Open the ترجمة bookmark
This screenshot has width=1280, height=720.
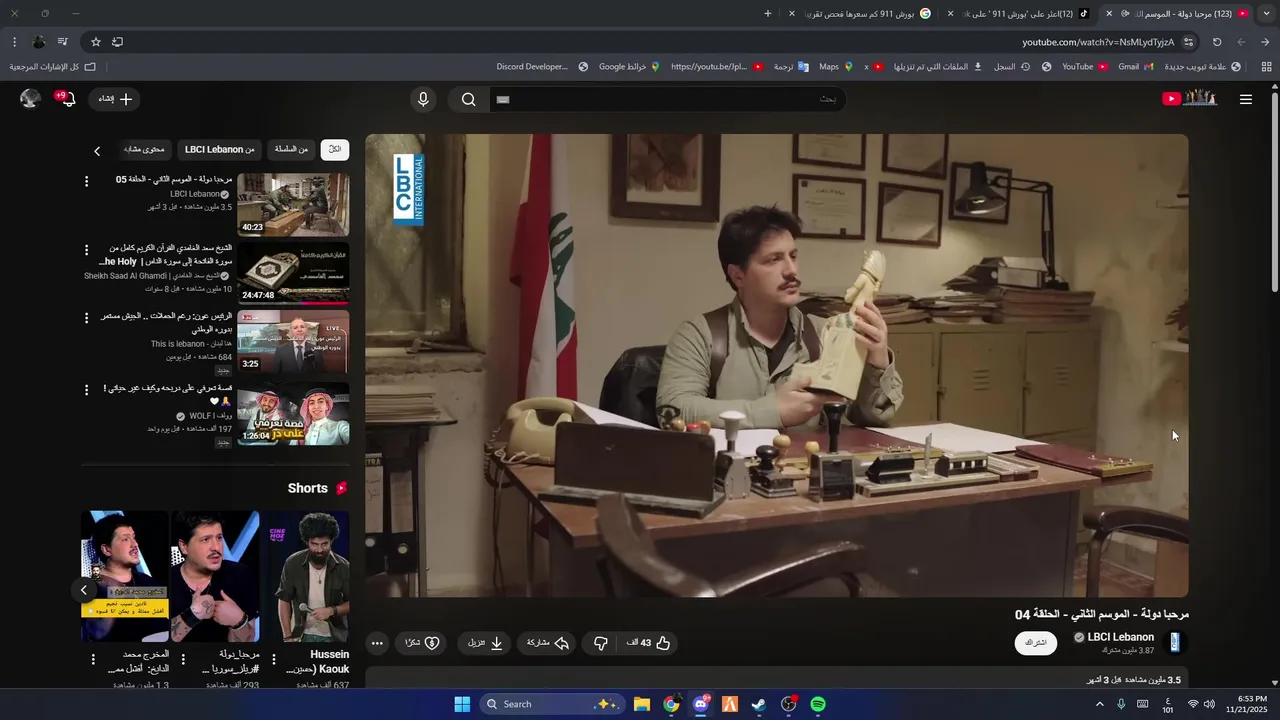pyautogui.click(x=790, y=67)
